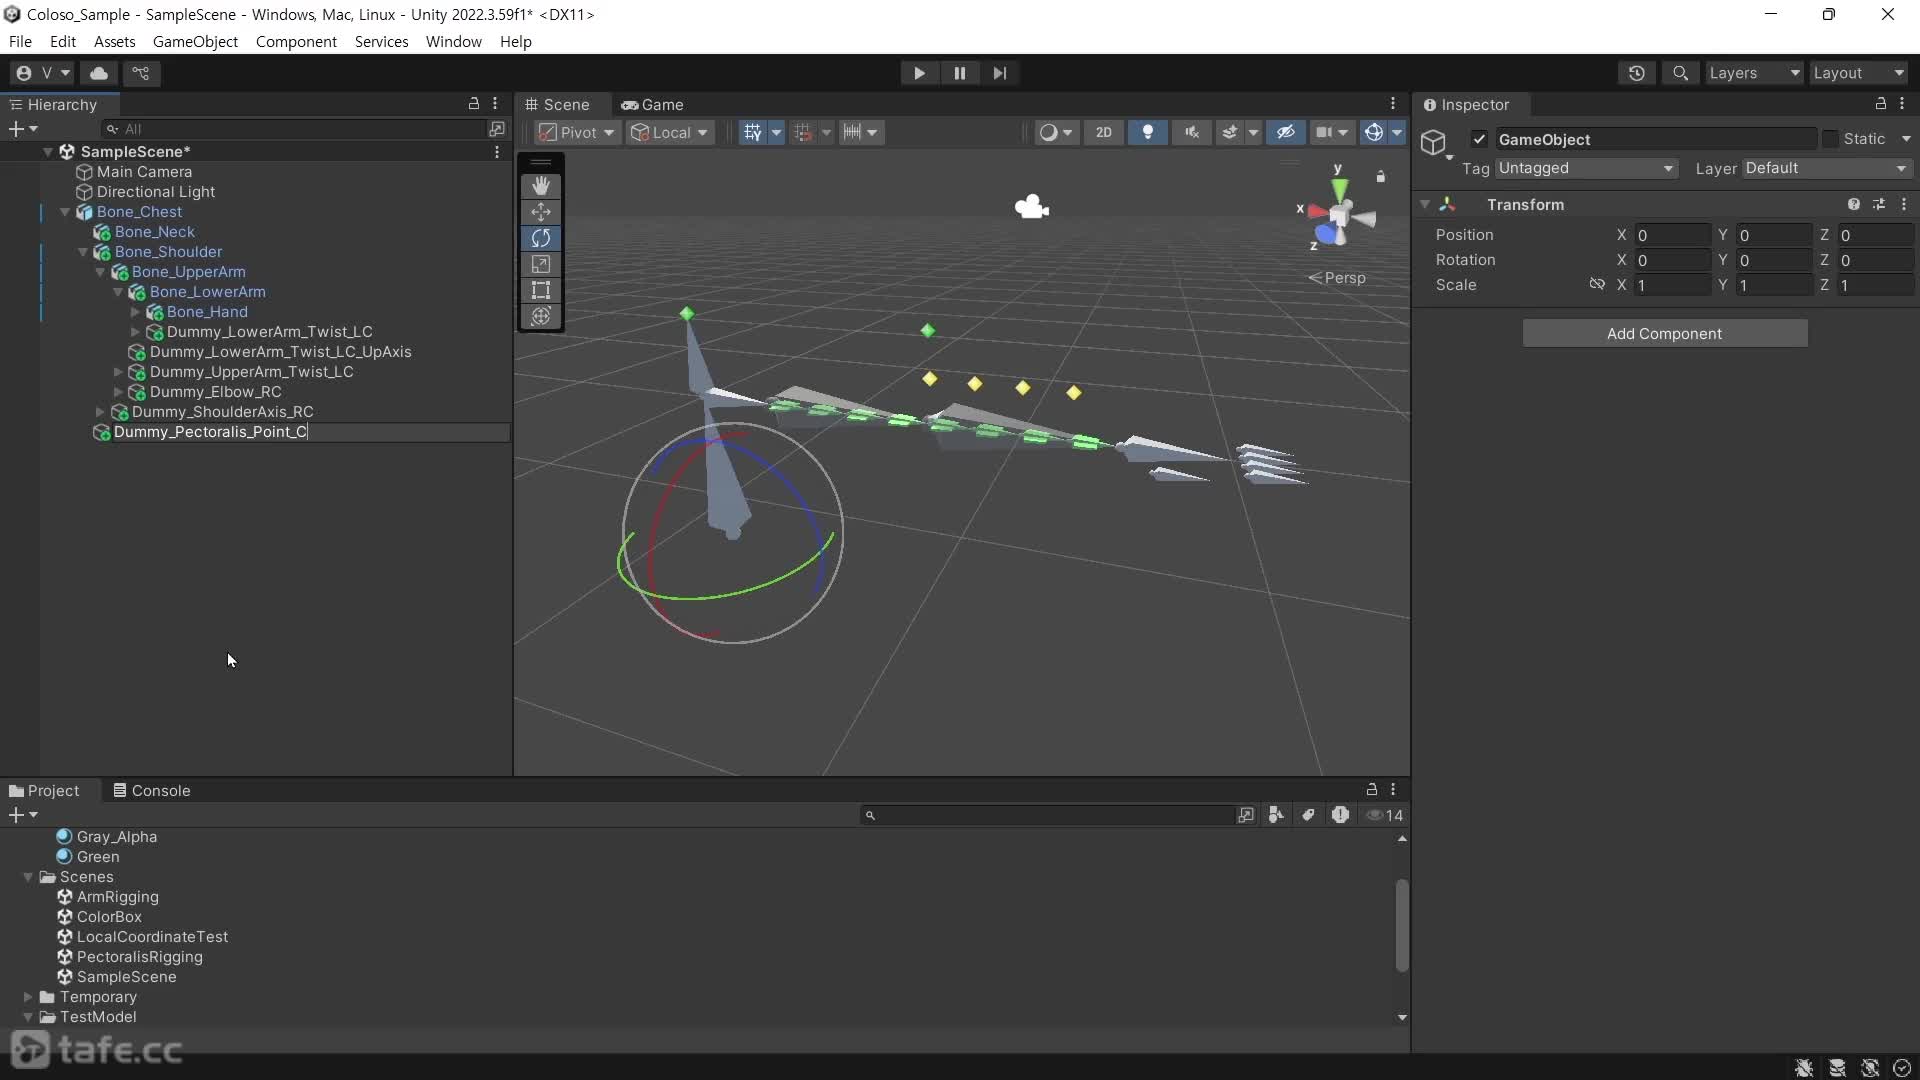Open the Tag Untagged dropdown
The width and height of the screenshot is (1920, 1080).
(1585, 168)
